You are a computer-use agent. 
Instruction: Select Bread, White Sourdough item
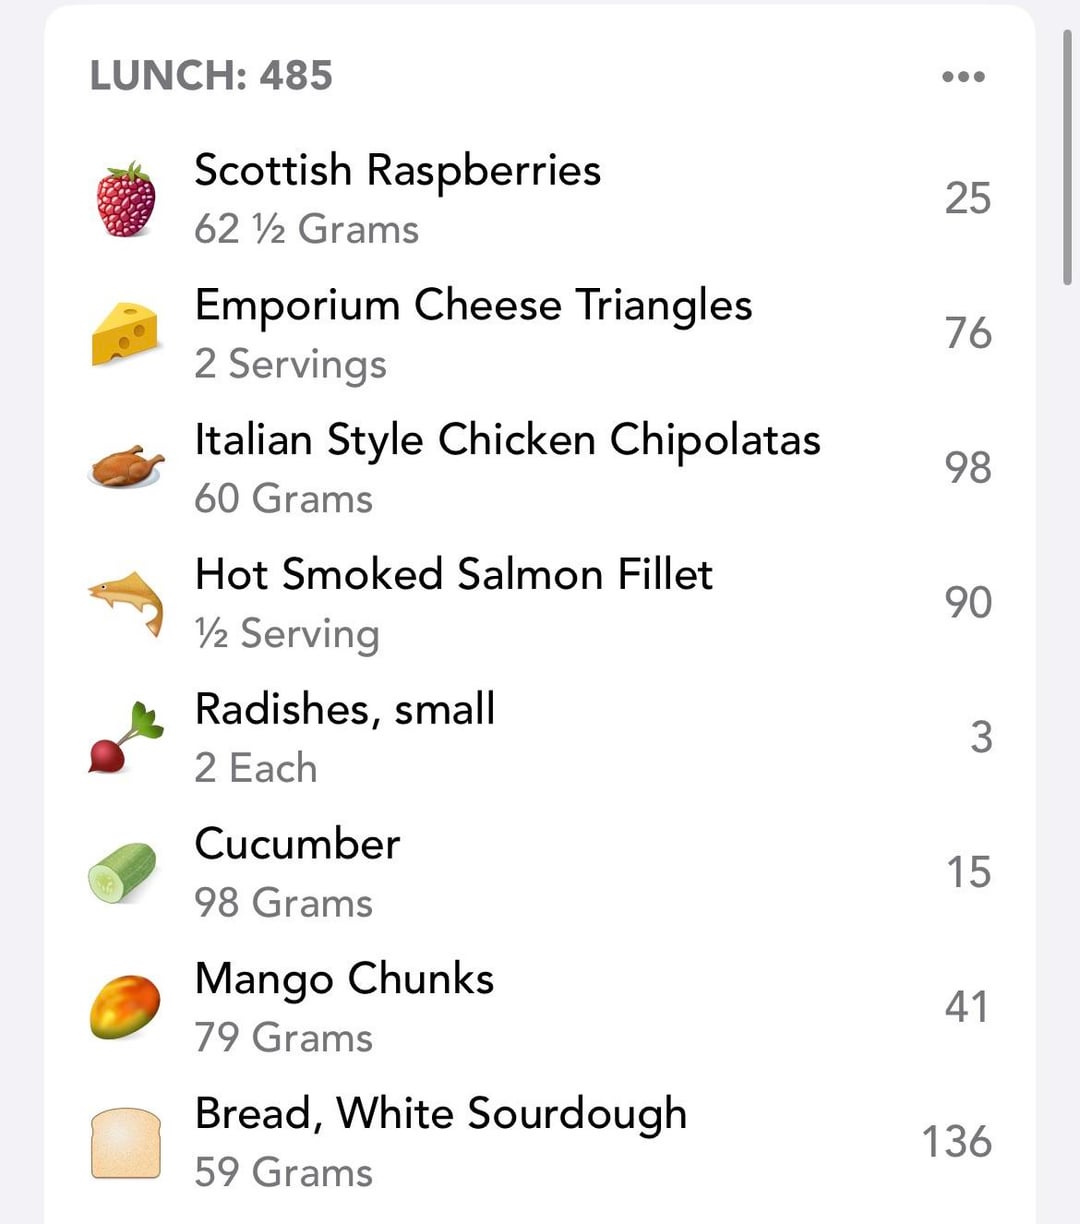pos(440,1114)
